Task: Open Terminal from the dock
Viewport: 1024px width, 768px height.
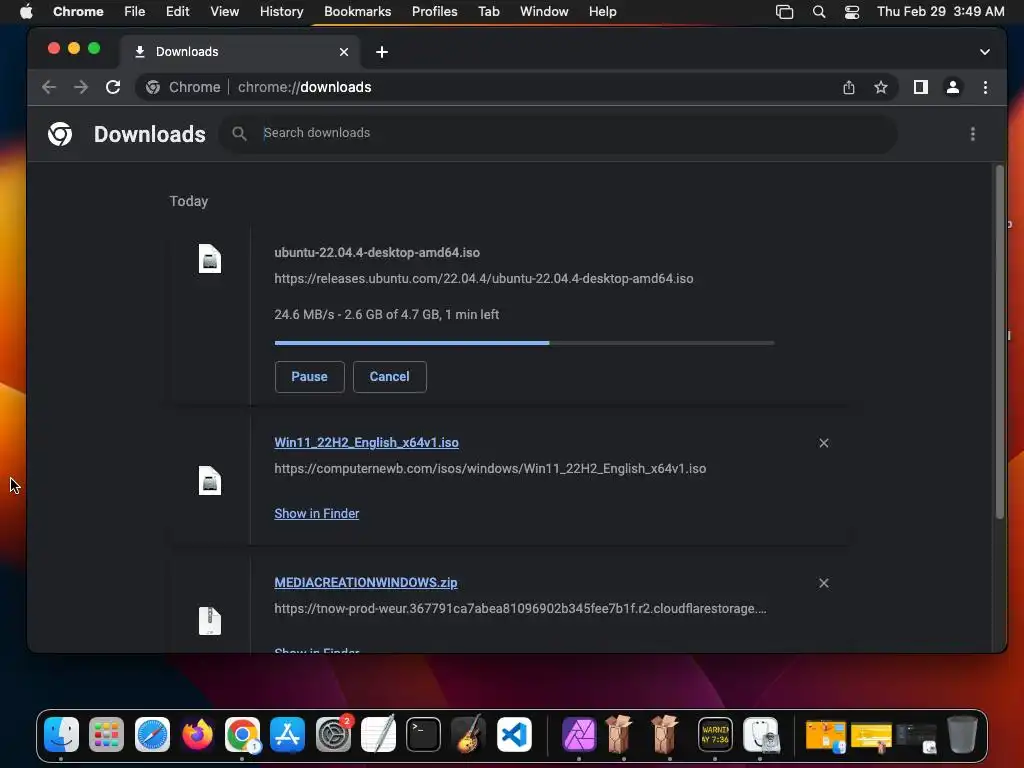Action: coord(423,735)
